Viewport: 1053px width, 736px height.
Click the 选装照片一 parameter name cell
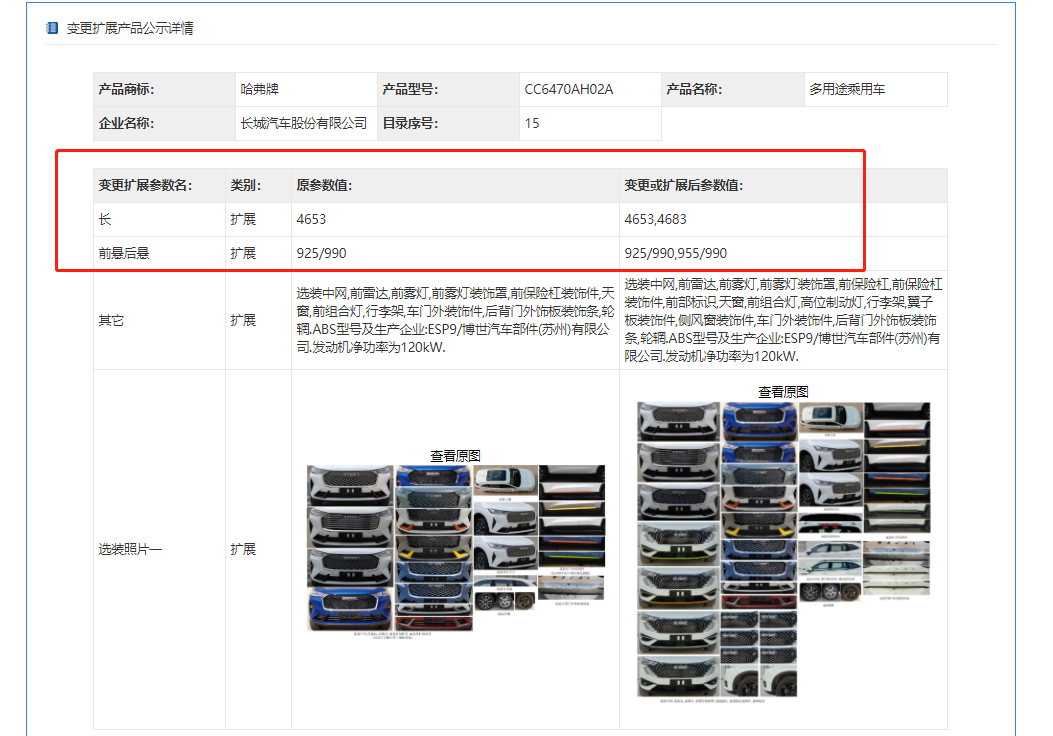click(x=159, y=549)
